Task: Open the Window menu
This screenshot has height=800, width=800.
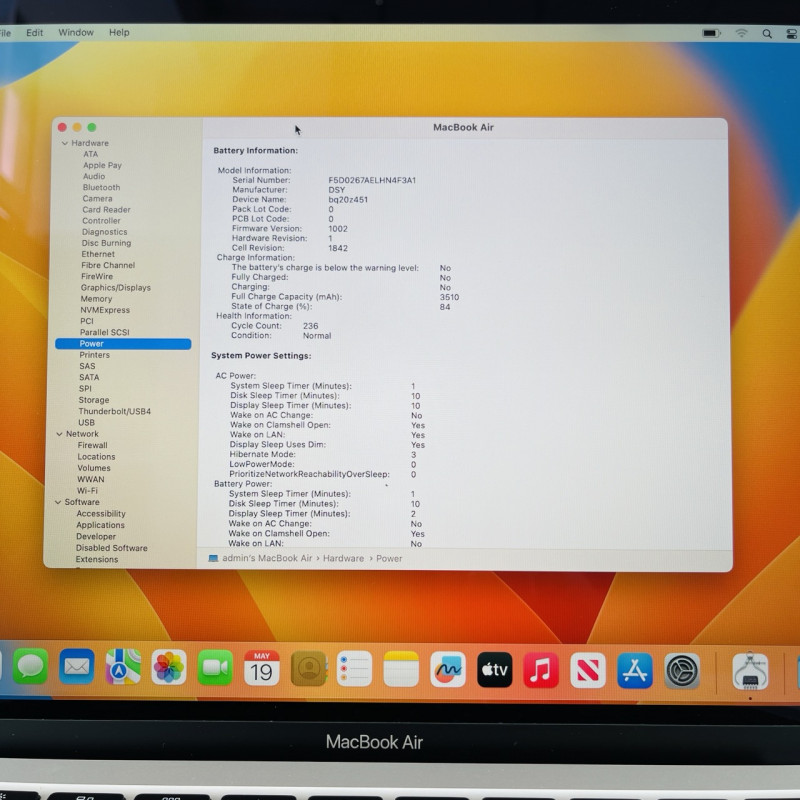Action: 76,33
